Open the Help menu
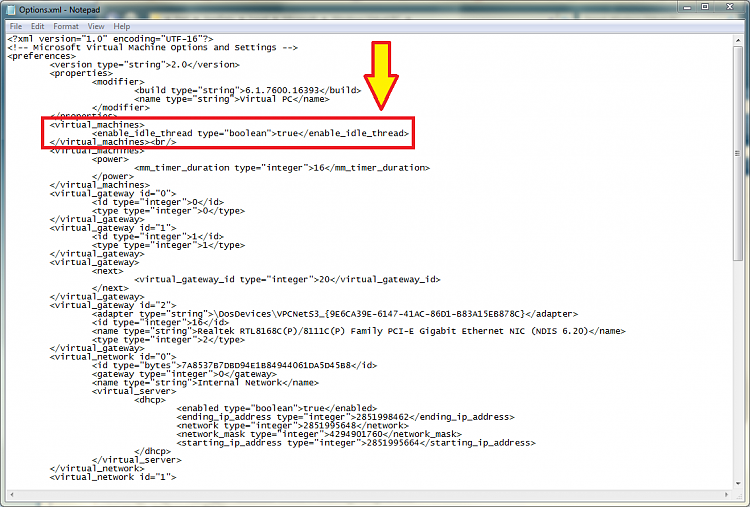The width and height of the screenshot is (750, 507). click(121, 26)
